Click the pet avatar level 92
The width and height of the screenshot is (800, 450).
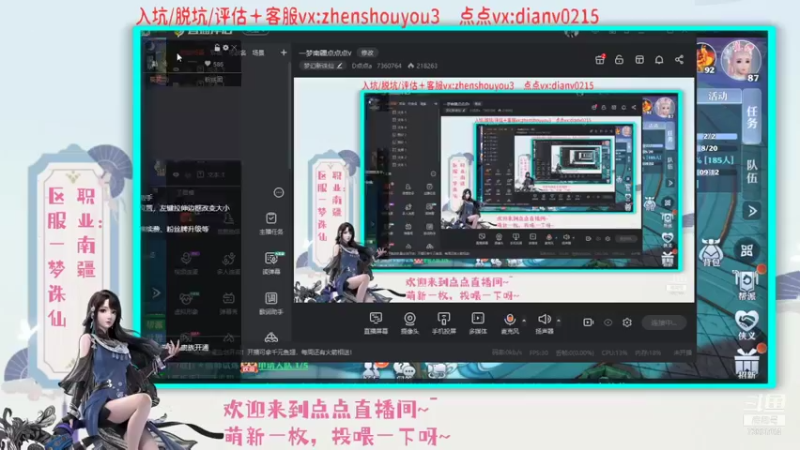706,59
